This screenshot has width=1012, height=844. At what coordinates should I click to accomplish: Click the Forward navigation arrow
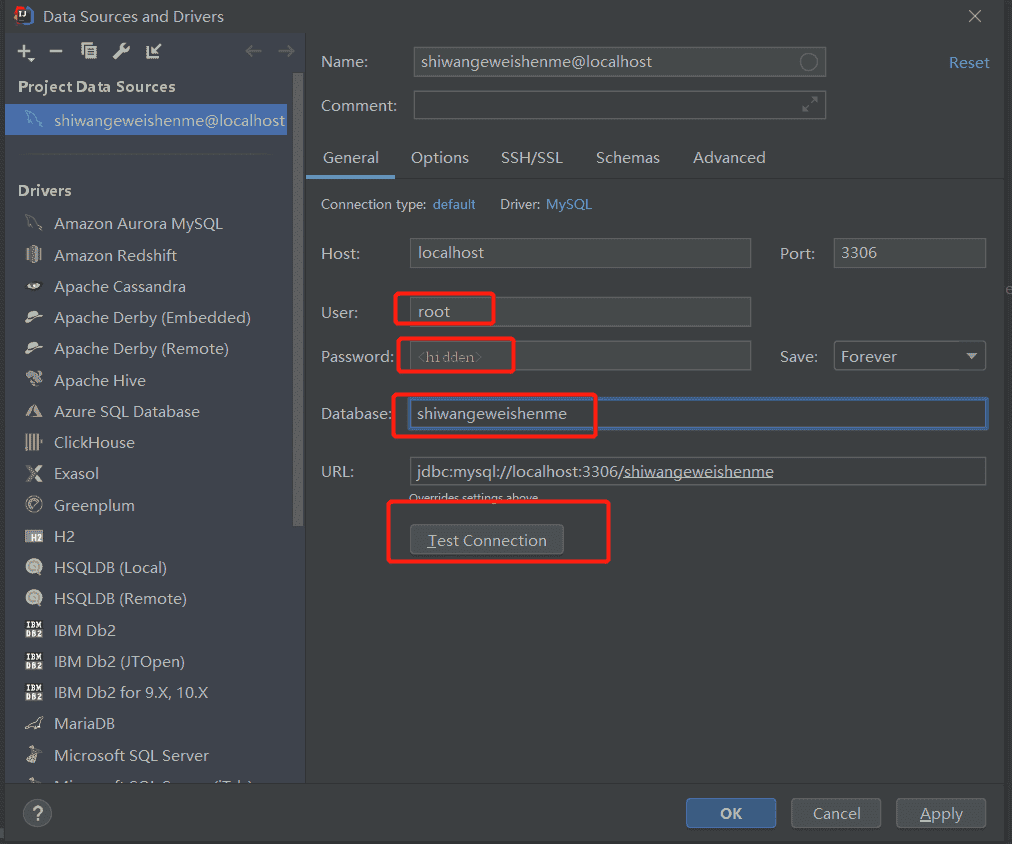coord(286,50)
